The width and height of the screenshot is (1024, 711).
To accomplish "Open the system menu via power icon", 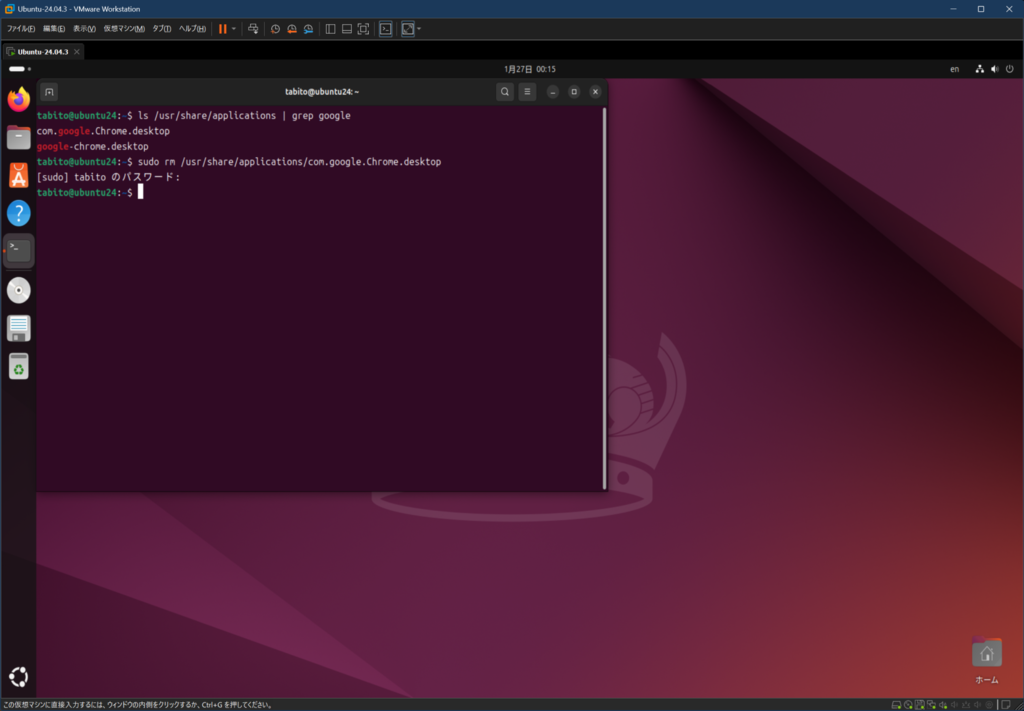I will pos(1010,69).
